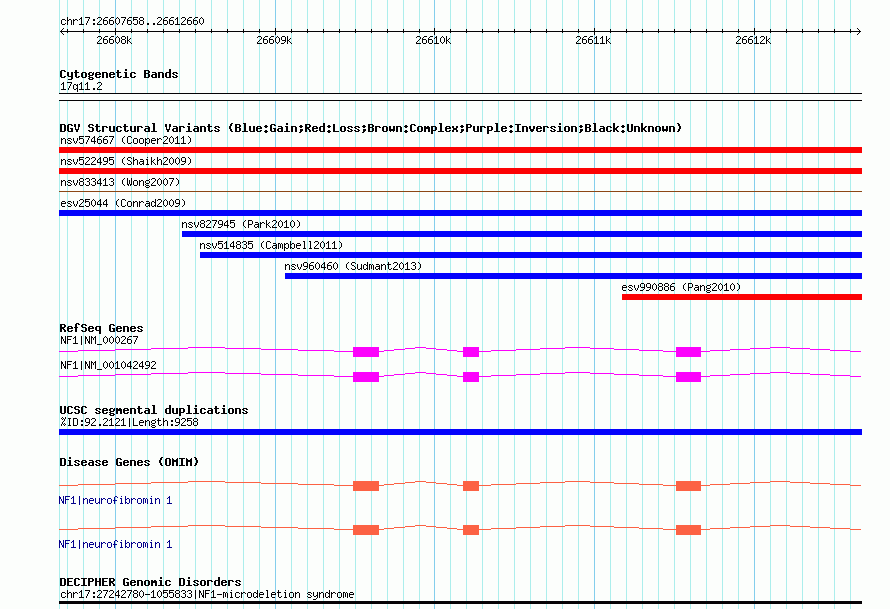Click the NF1|NM_000267 transcript label
This screenshot has width=890, height=609.
coord(99,341)
